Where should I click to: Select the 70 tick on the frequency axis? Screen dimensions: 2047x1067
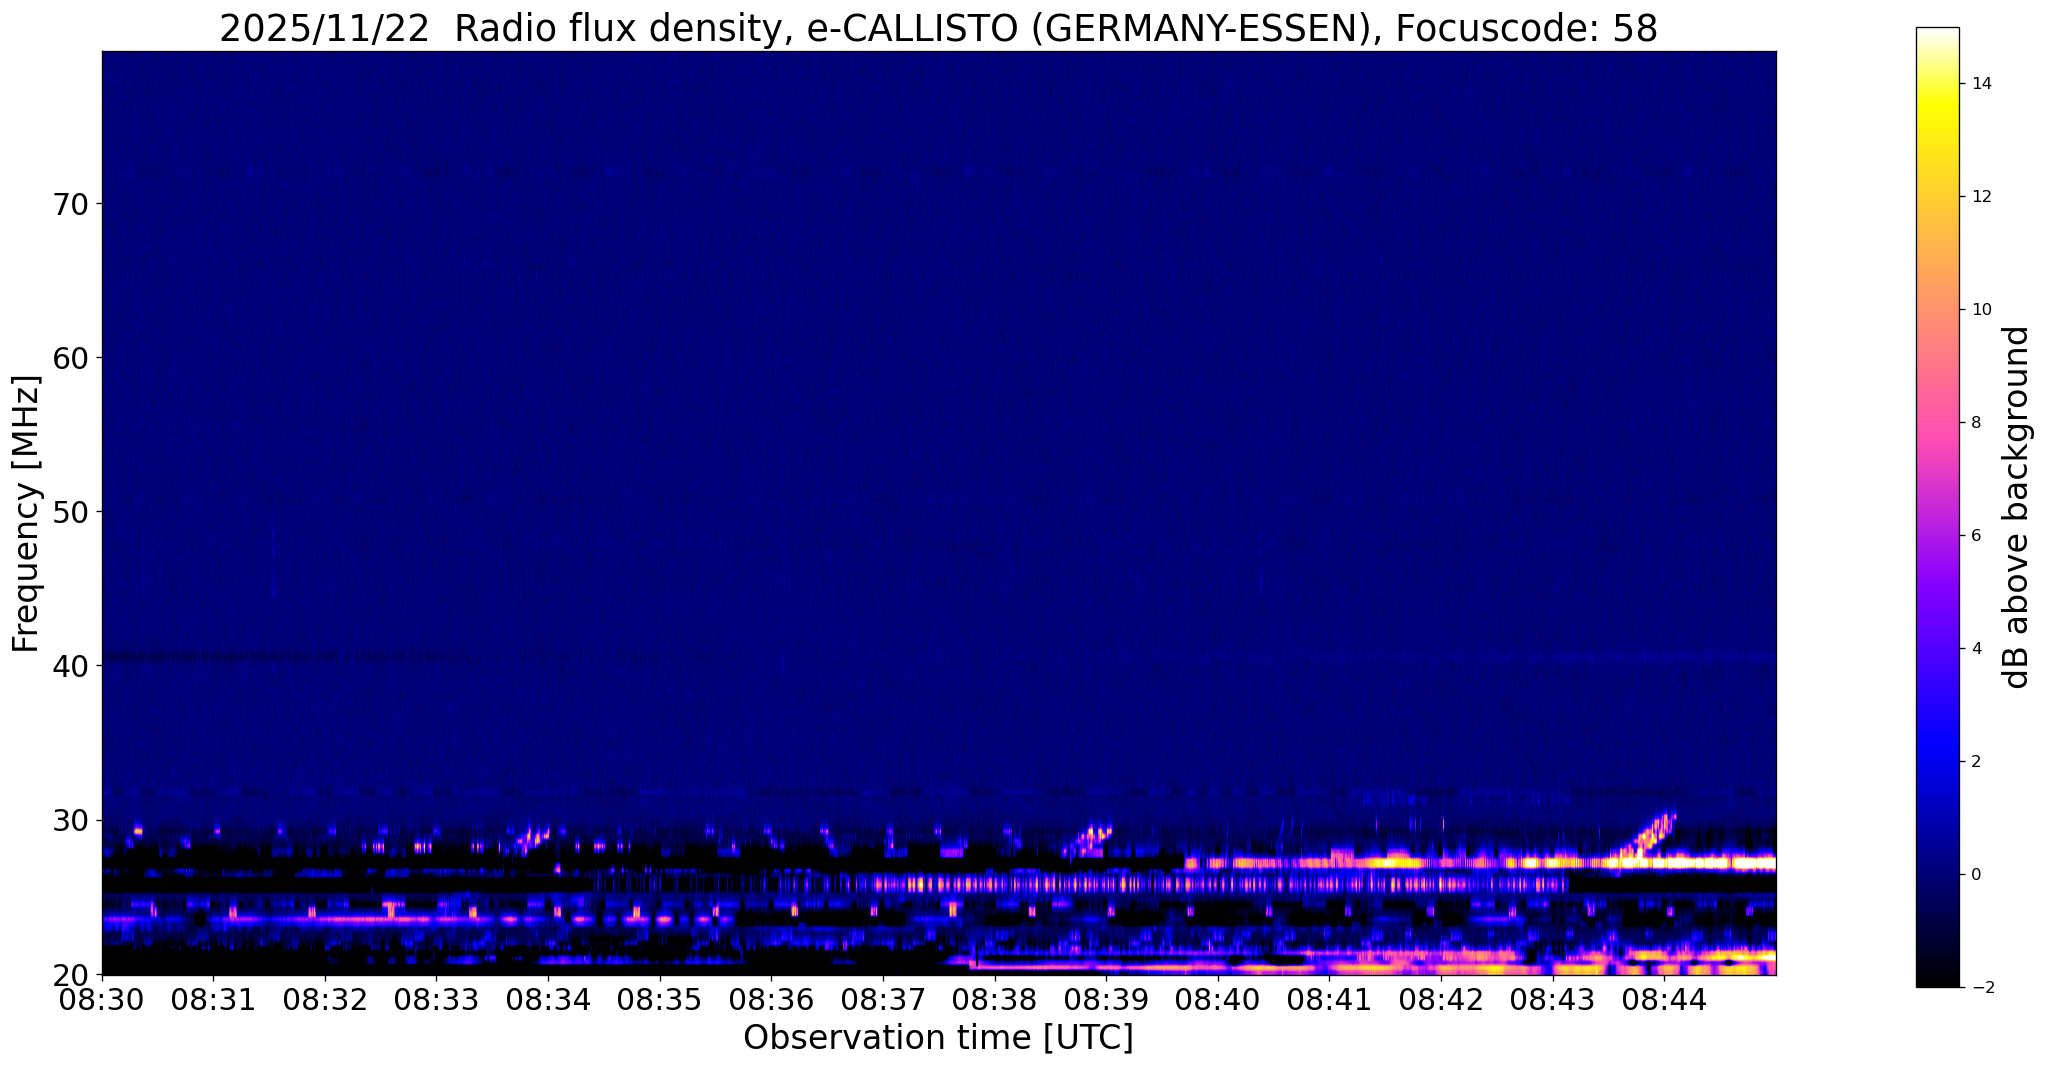pyautogui.click(x=69, y=204)
